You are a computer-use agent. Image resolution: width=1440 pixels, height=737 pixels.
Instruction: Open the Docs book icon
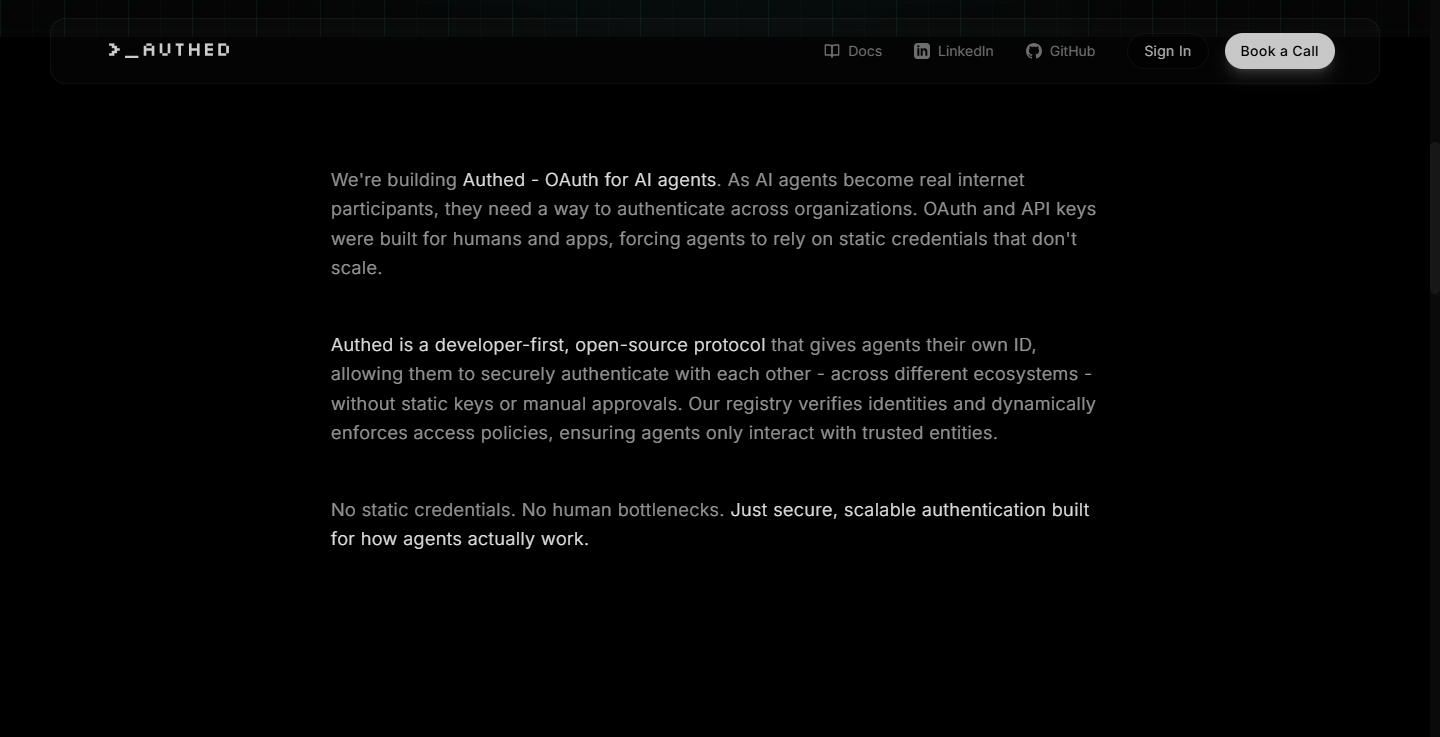point(831,51)
